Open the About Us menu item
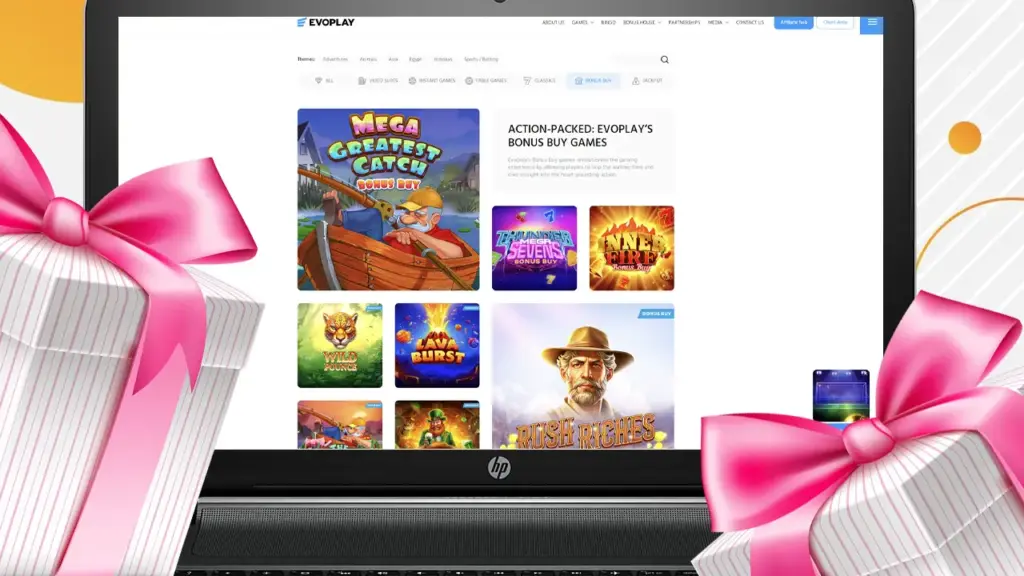Screen dimensions: 1024x576 click(553, 22)
